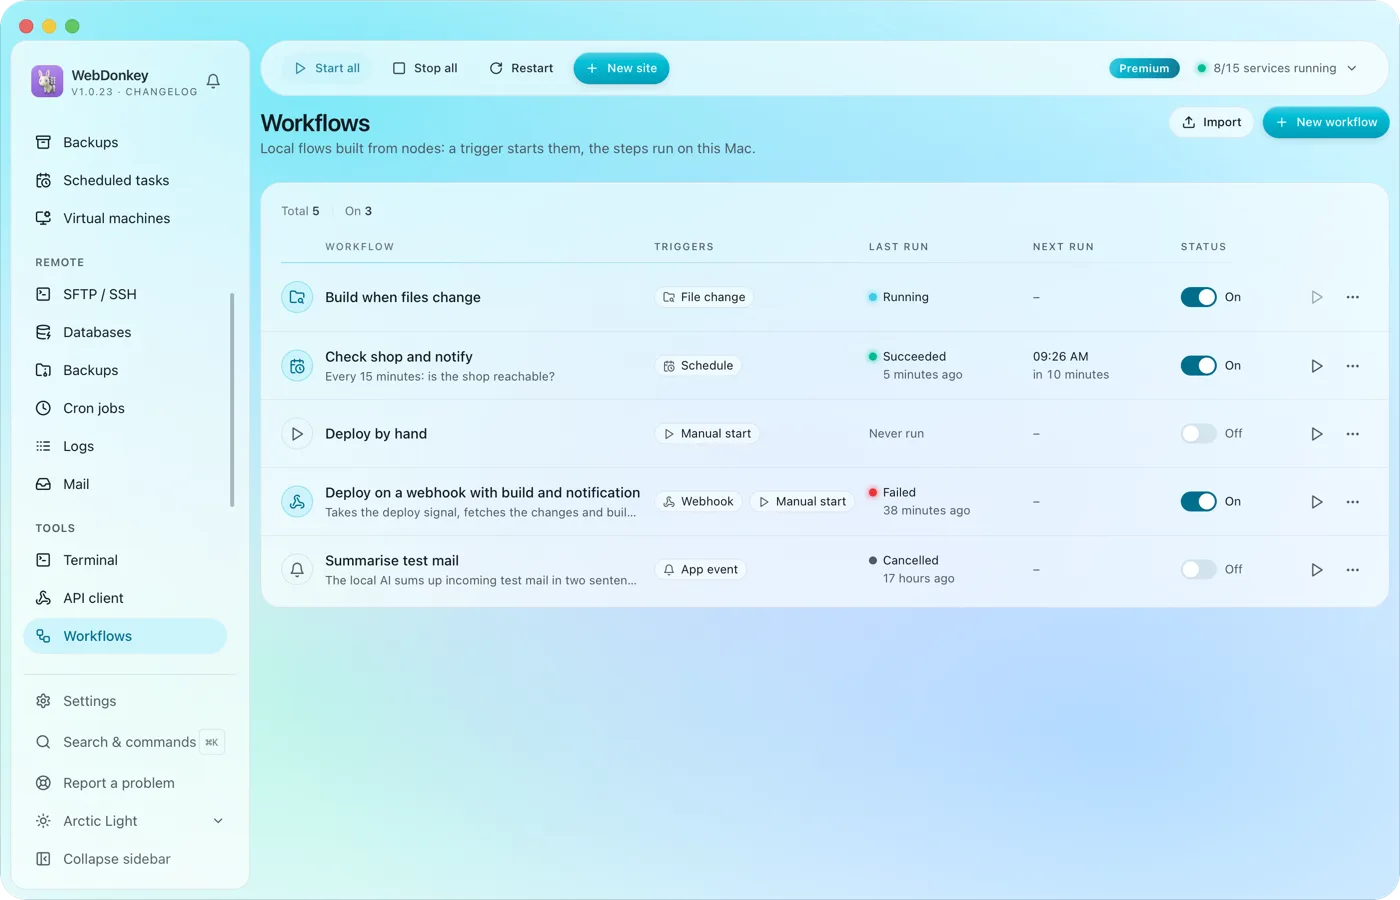Screen dimensions: 1400x900
Task: Run the 'Check shop and notify' workflow
Action: click(1317, 366)
